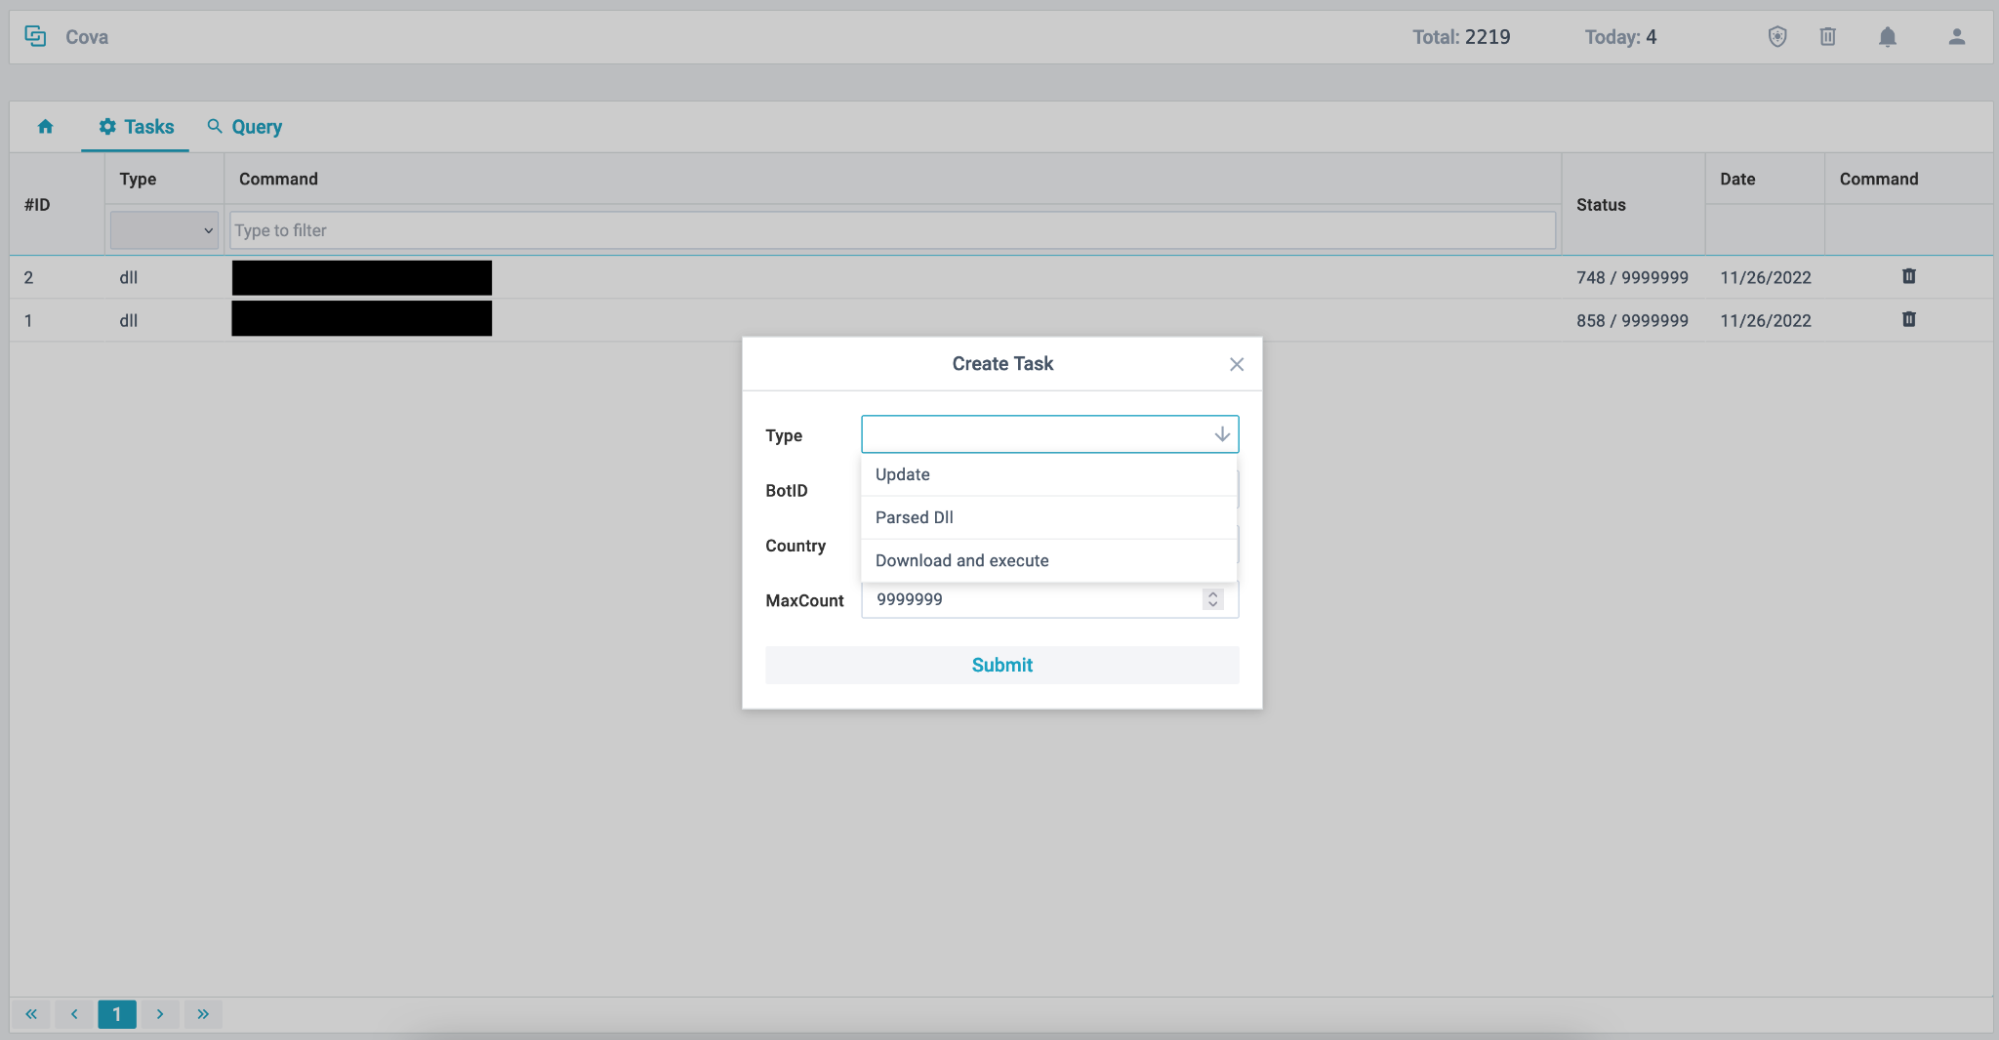Open the user account icon
Viewport: 1999px width, 1040px height.
coord(1956,37)
